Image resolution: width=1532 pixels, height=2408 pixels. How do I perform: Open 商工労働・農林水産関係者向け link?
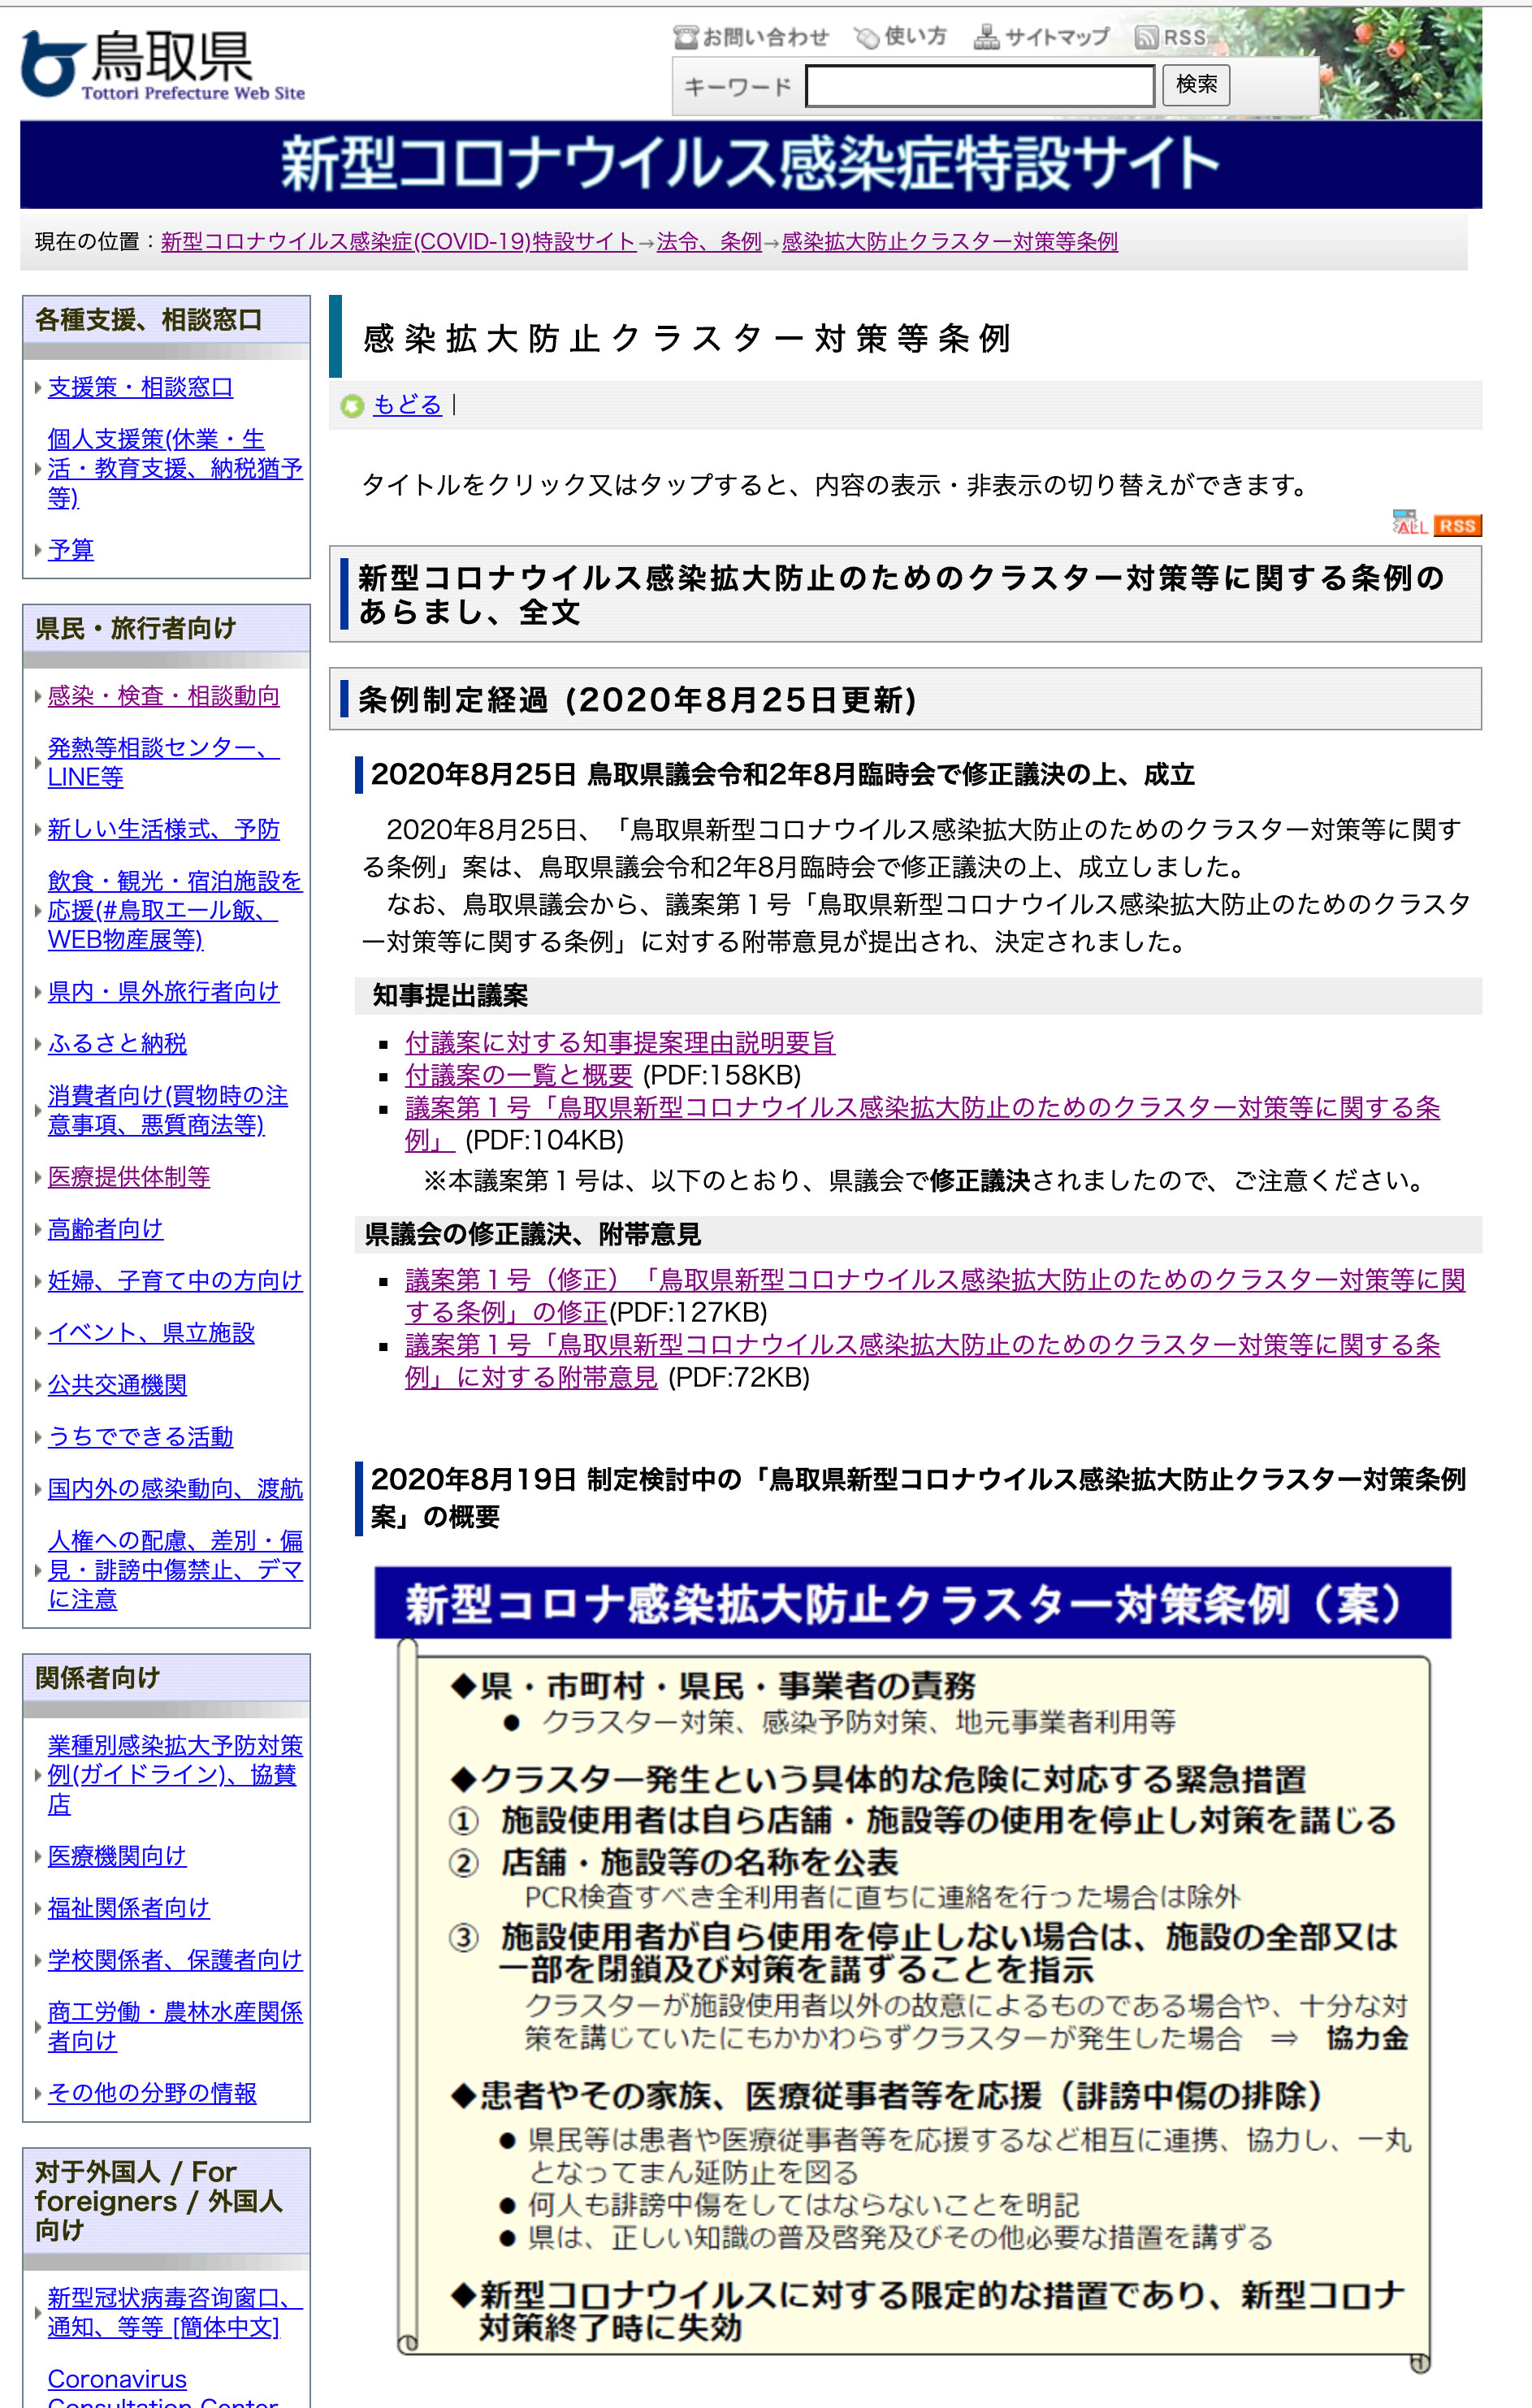tap(175, 2026)
